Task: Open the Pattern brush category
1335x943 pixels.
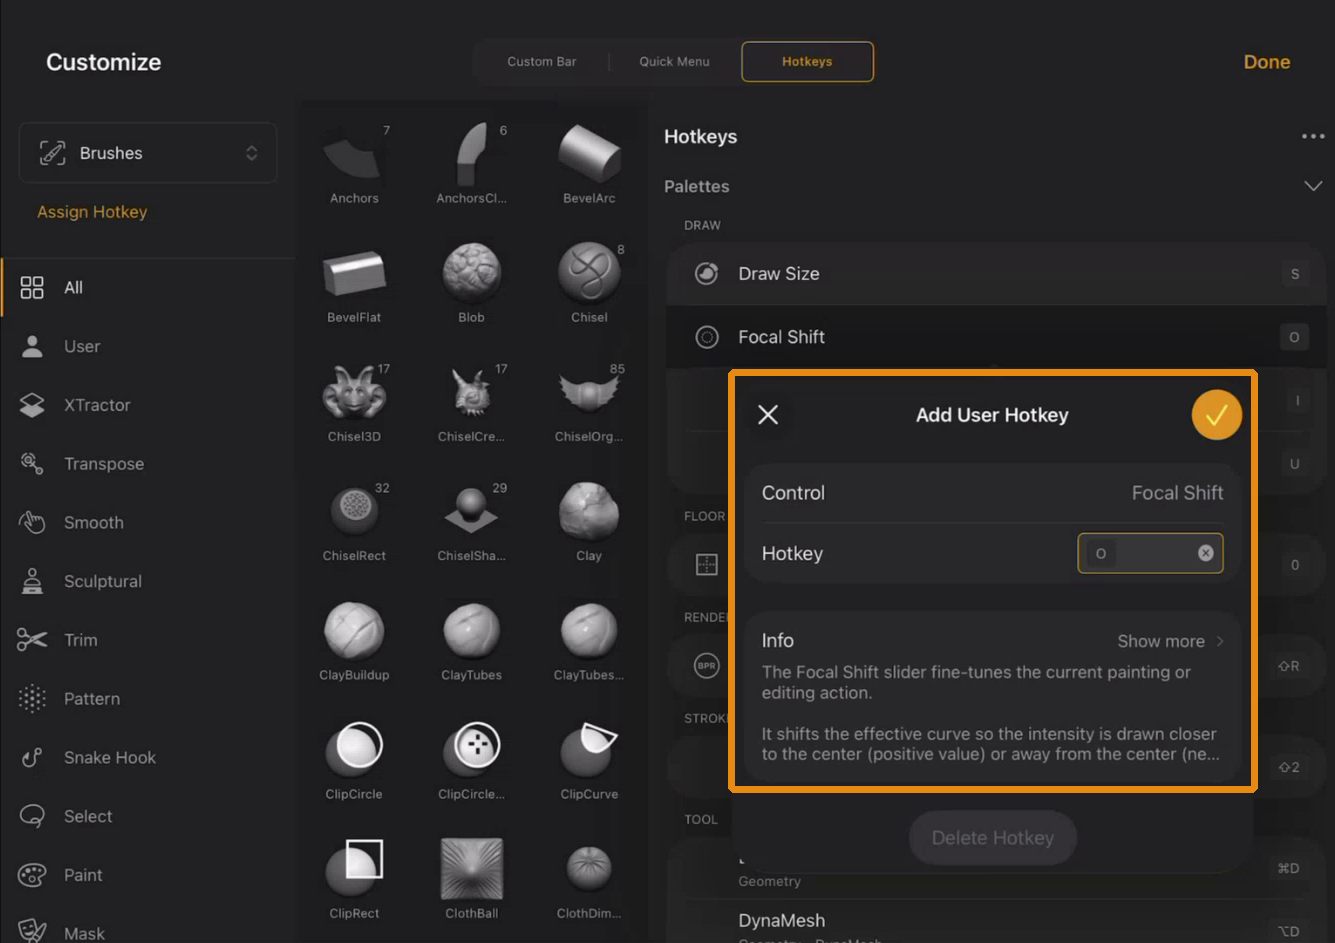Action: click(148, 699)
